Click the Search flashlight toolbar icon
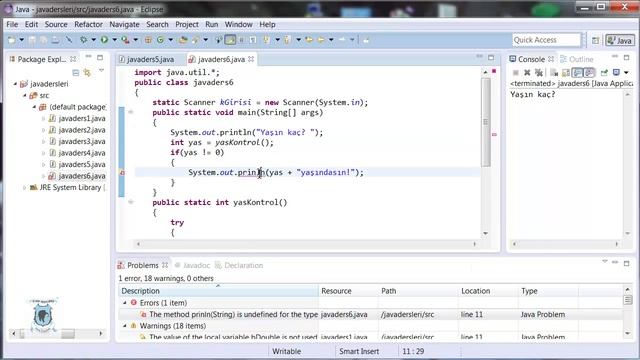Viewport: 640px width, 360px height. click(x=195, y=40)
